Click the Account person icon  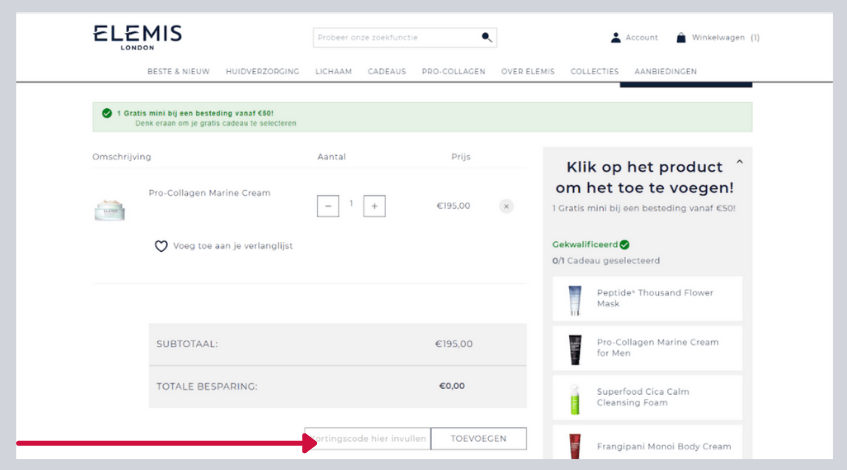coord(615,38)
